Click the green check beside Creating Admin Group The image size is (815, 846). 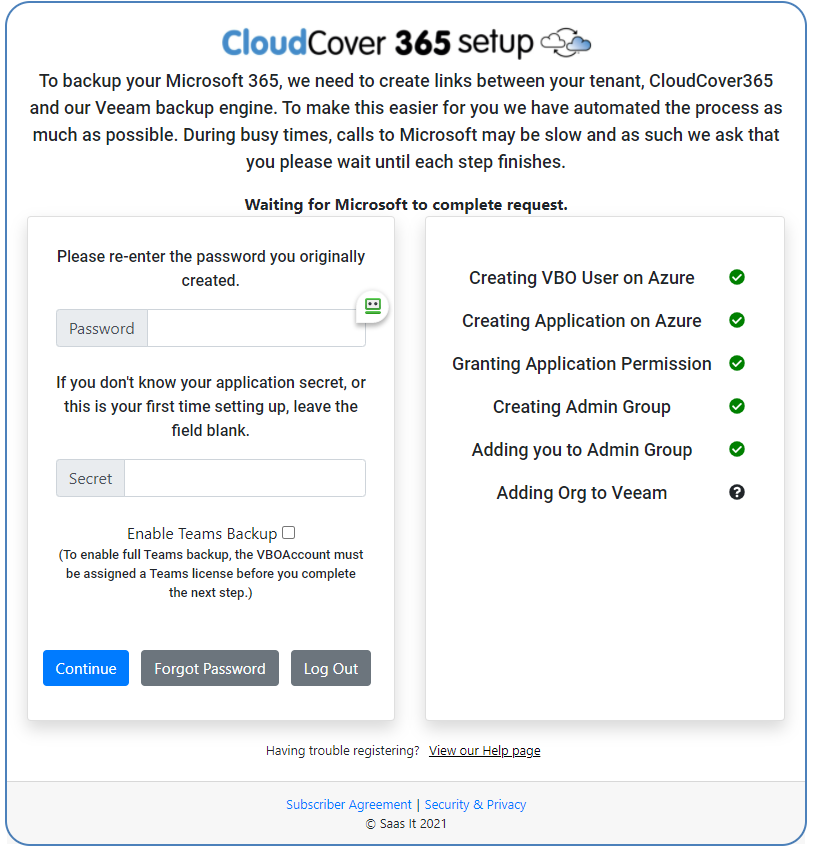tap(736, 406)
